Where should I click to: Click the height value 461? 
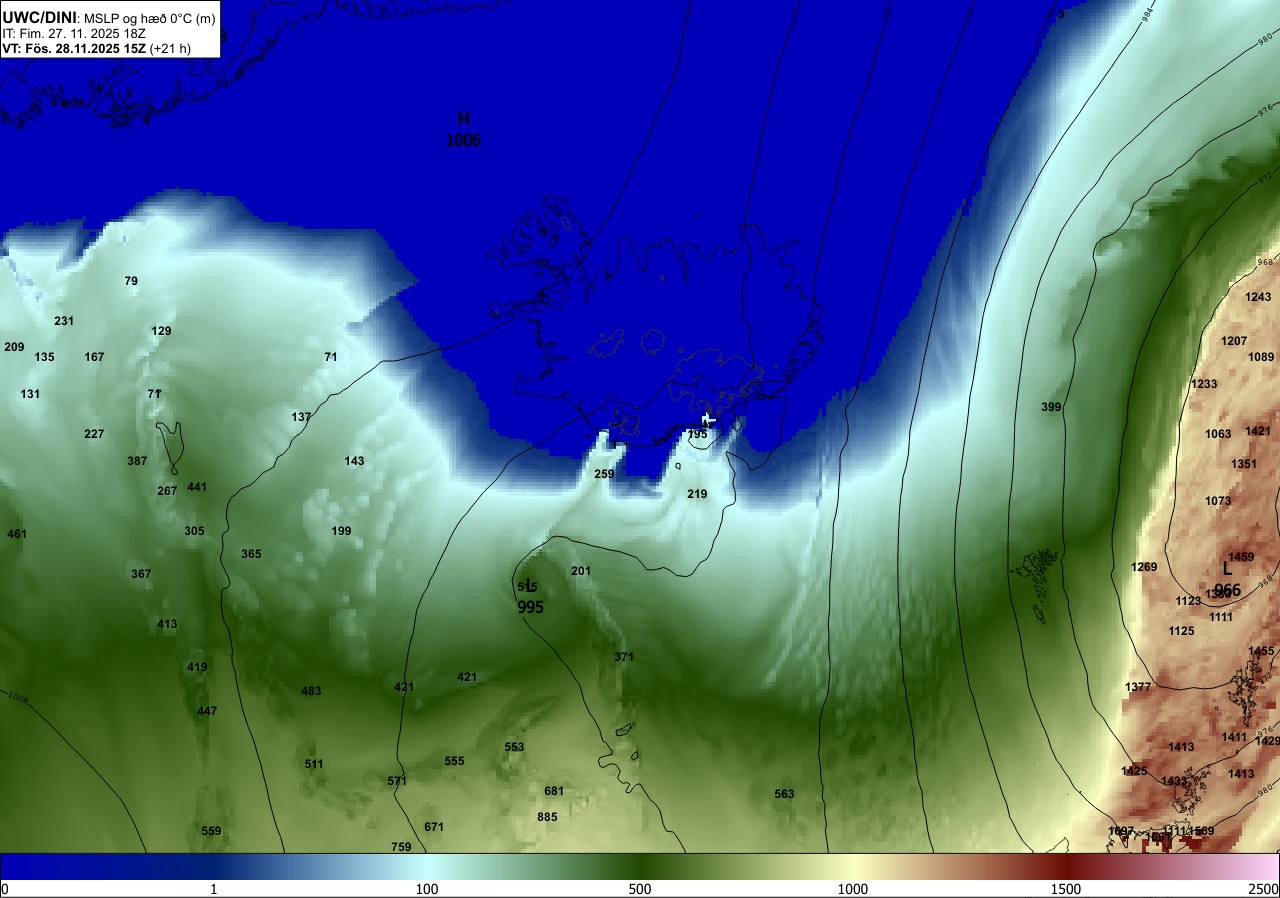point(17,534)
